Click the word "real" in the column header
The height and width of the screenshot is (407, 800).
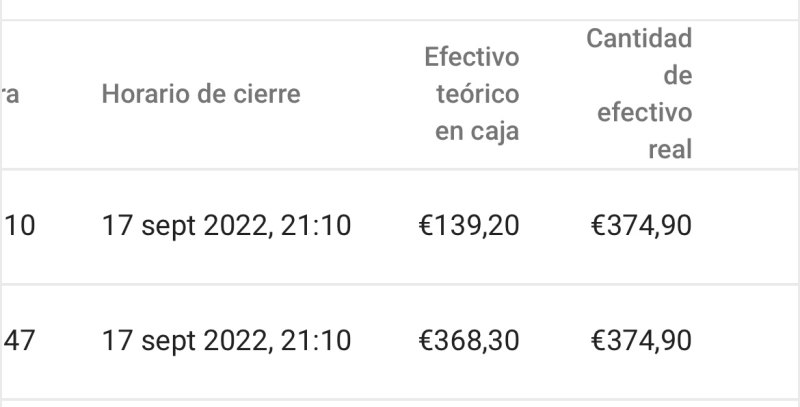[670, 150]
